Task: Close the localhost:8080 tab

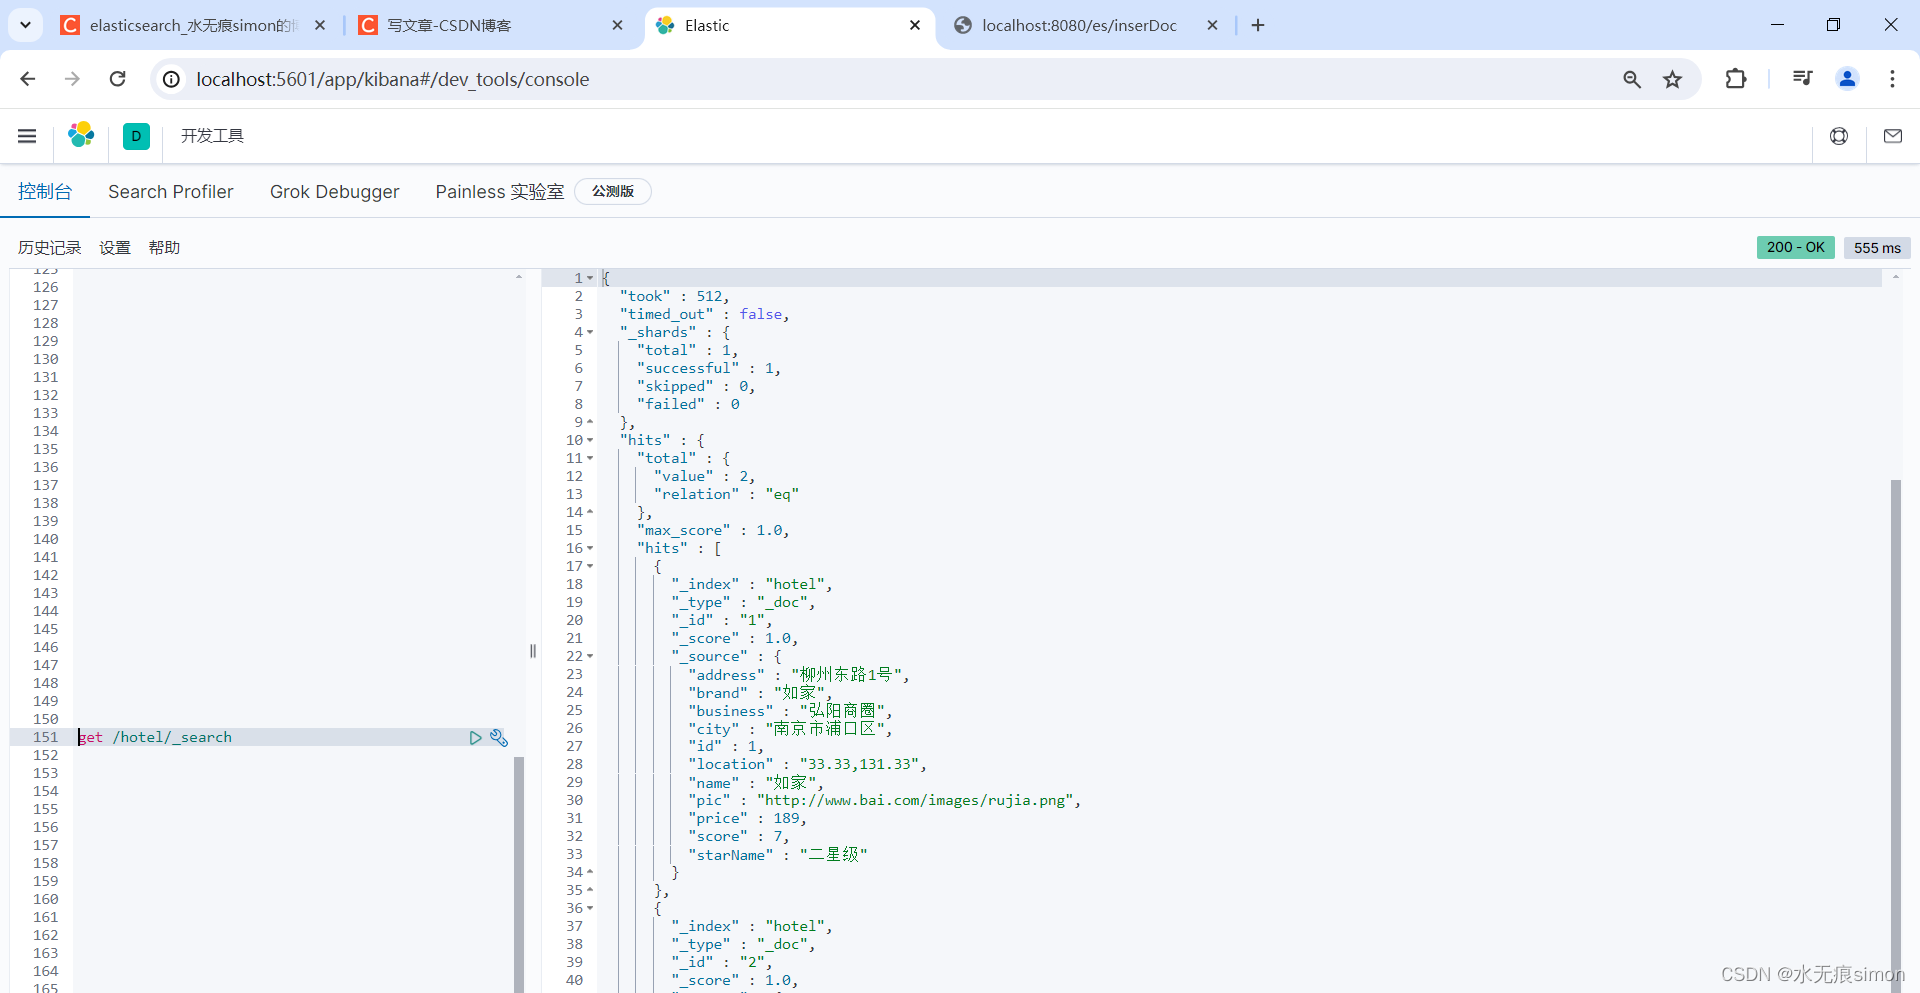Action: 1212,25
